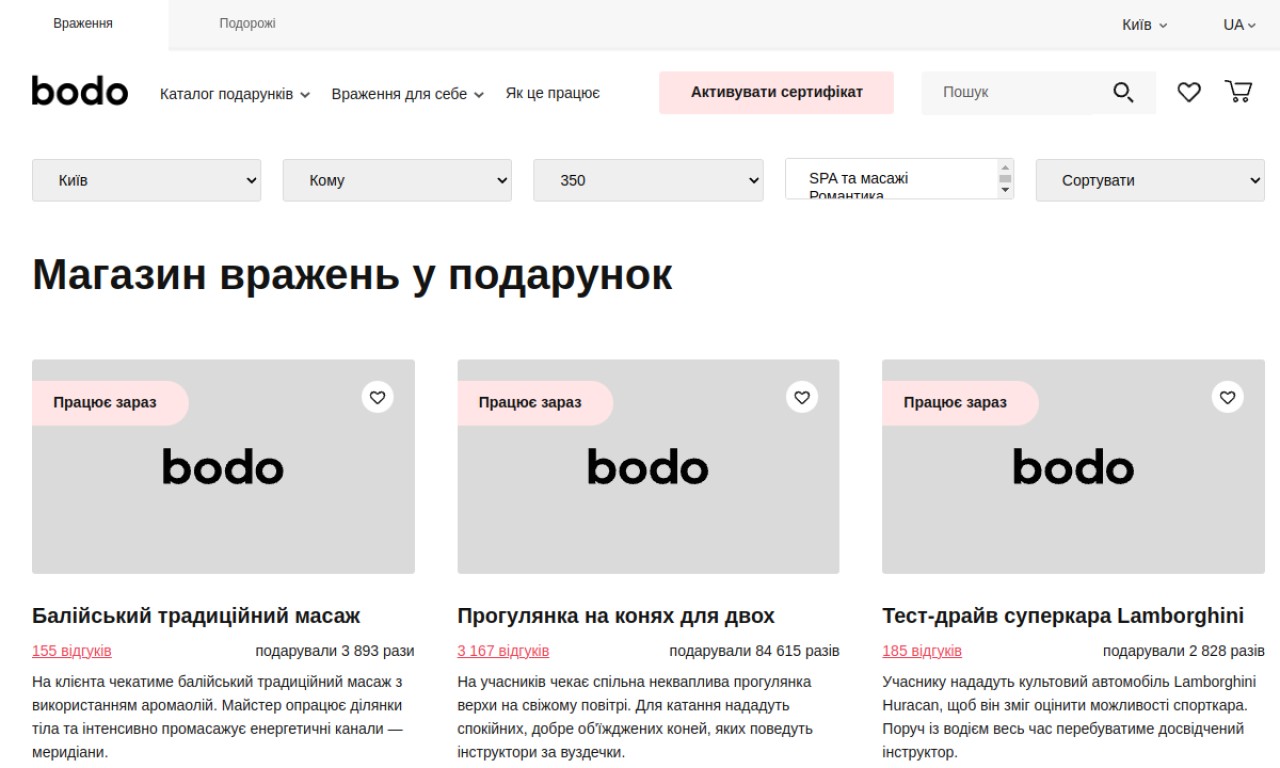Viewport: 1280px width, 768px height.
Task: Open the 350 price filter dropdown
Action: [648, 180]
